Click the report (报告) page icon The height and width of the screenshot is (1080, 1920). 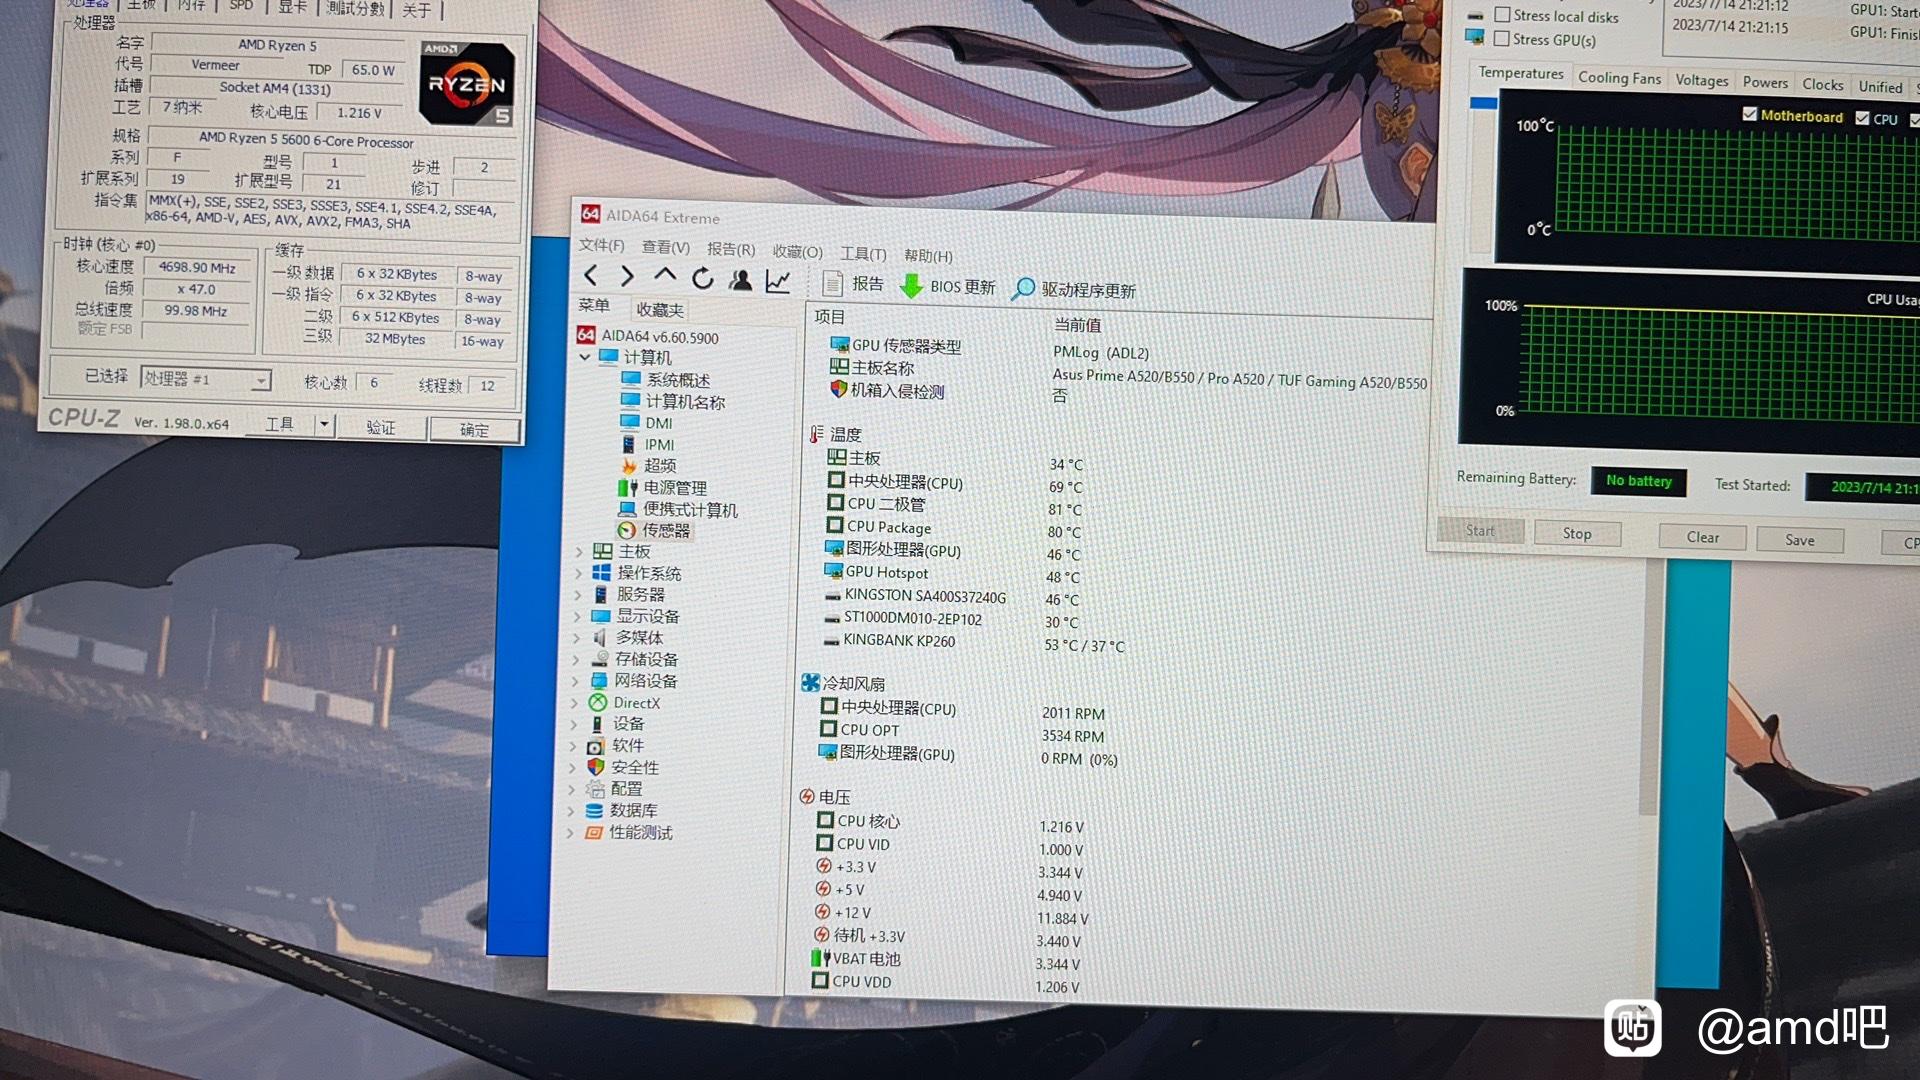(832, 283)
